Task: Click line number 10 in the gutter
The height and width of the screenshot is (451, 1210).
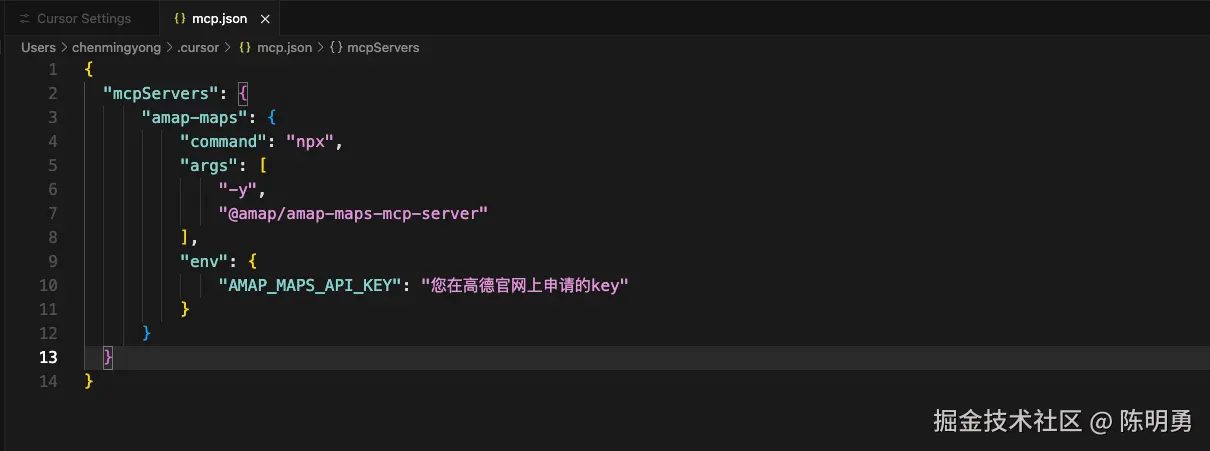Action: coord(48,285)
